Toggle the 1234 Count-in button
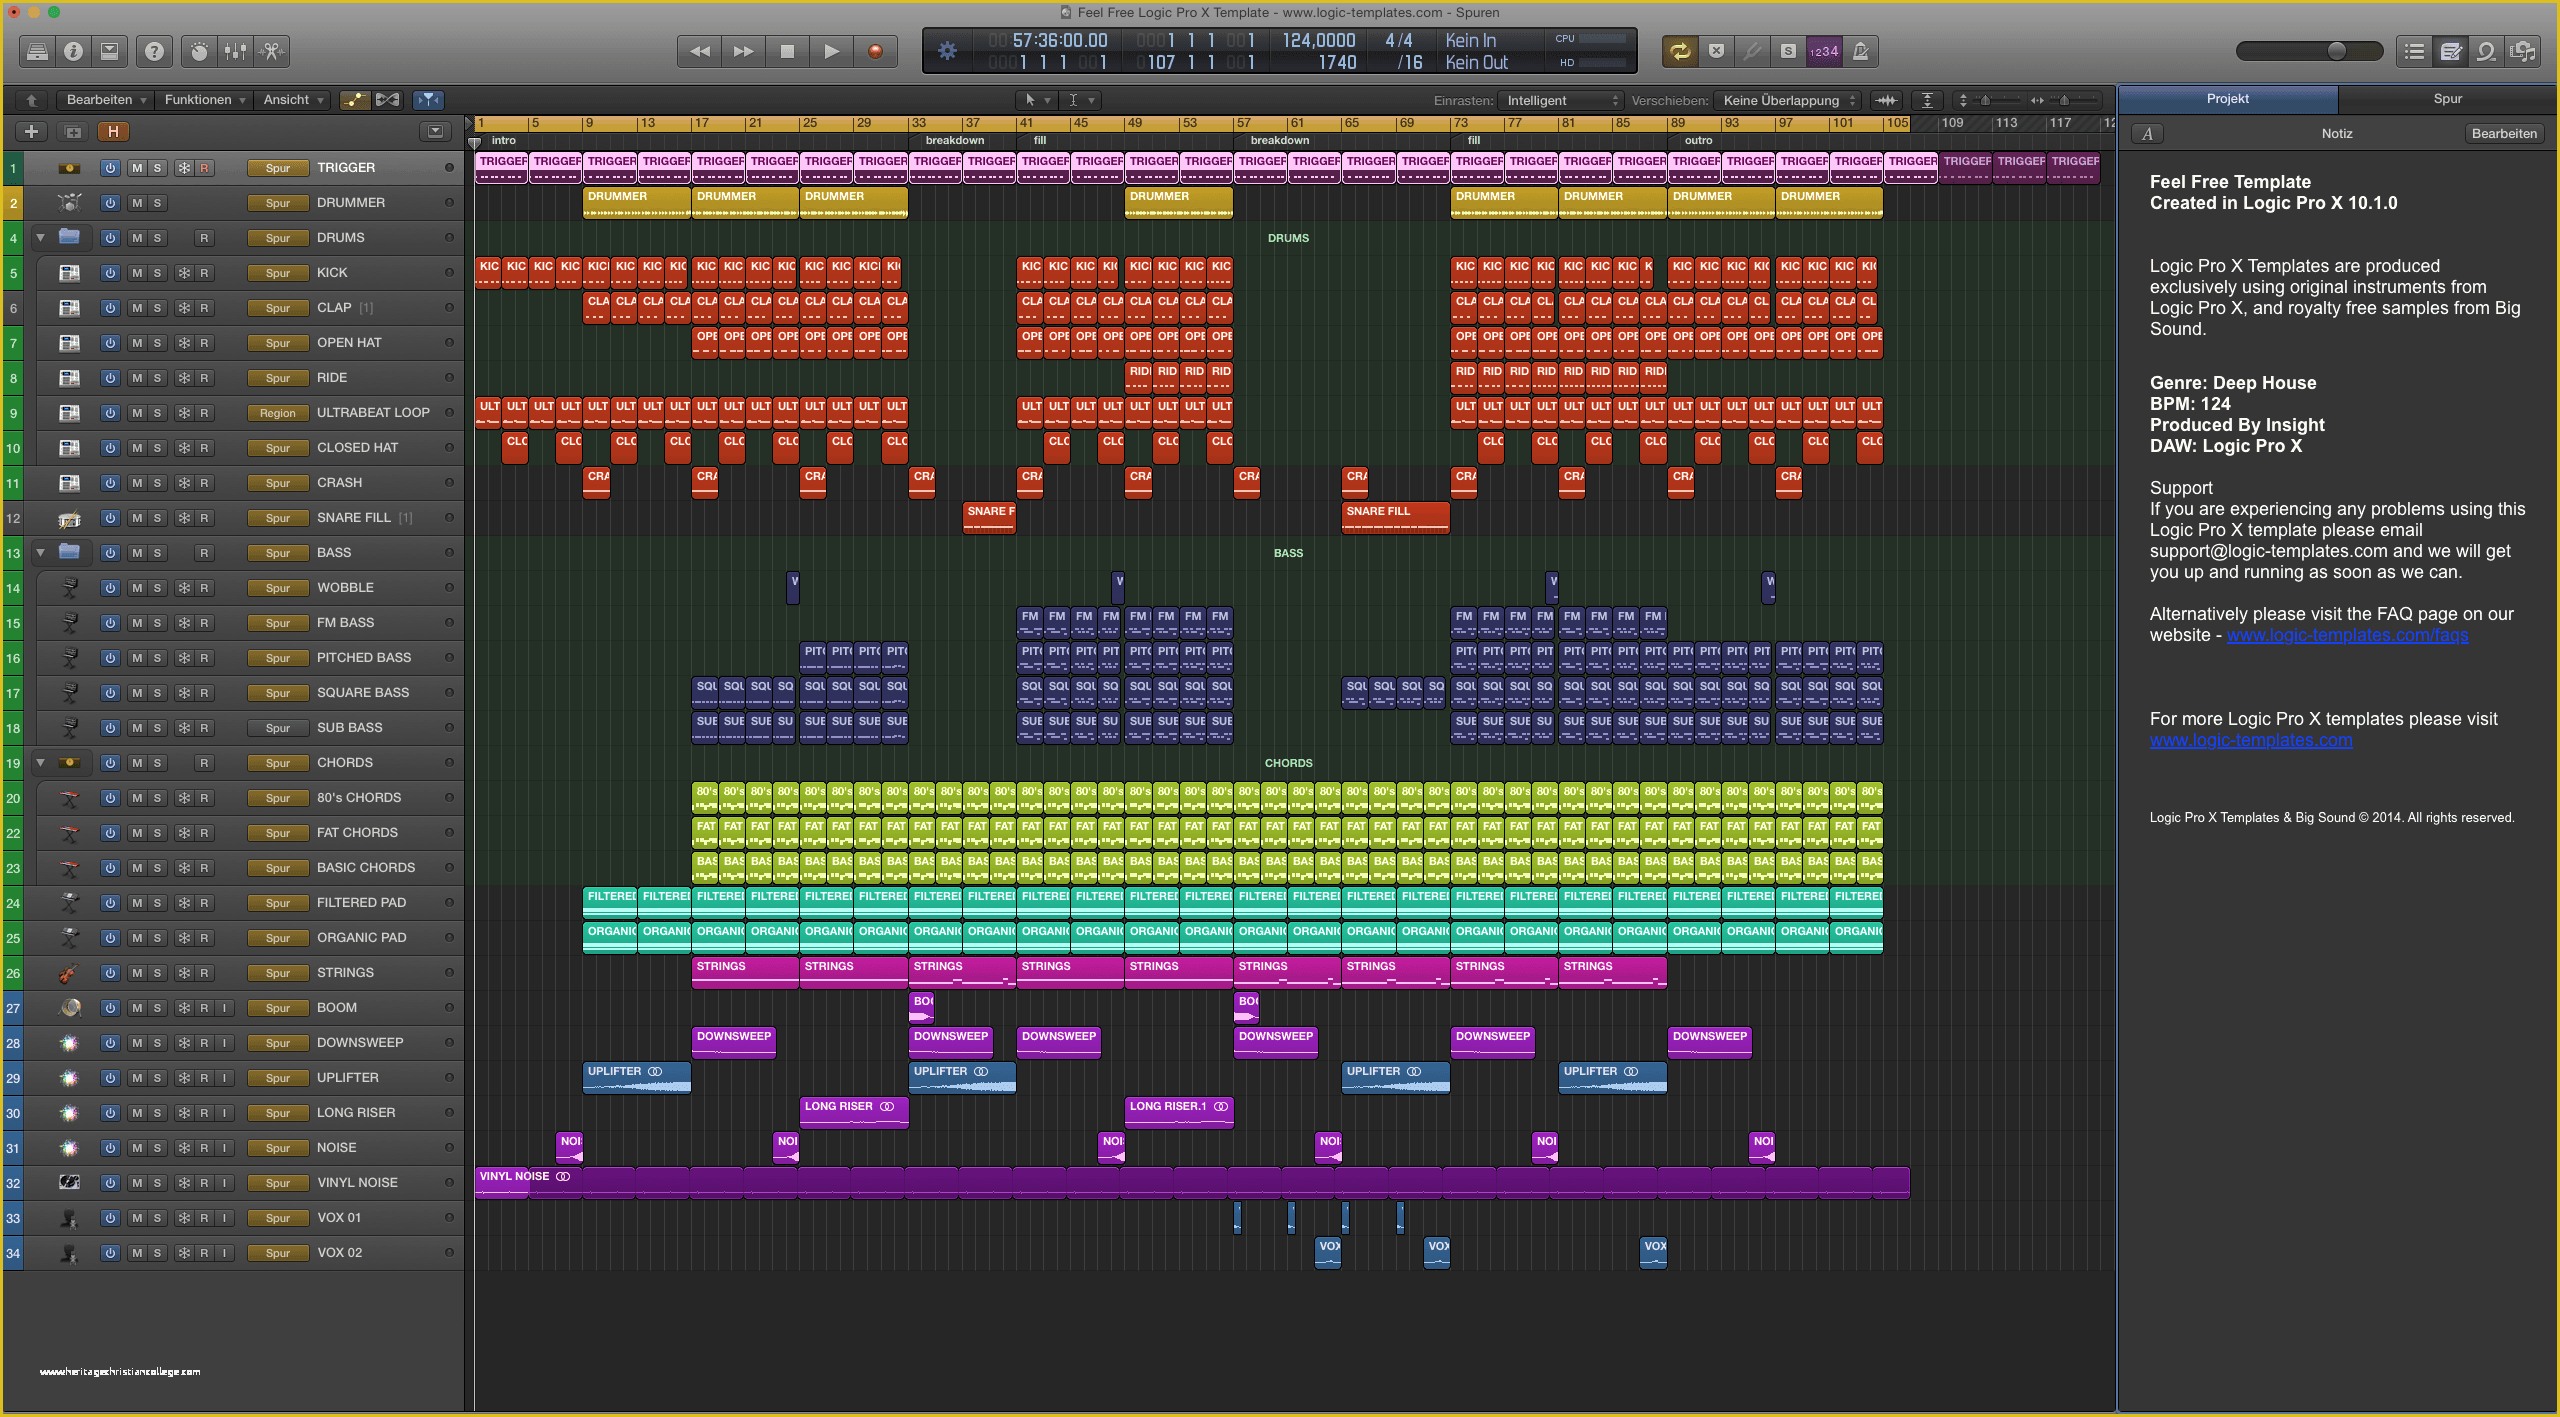The height and width of the screenshot is (1417, 2560). click(x=1824, y=51)
